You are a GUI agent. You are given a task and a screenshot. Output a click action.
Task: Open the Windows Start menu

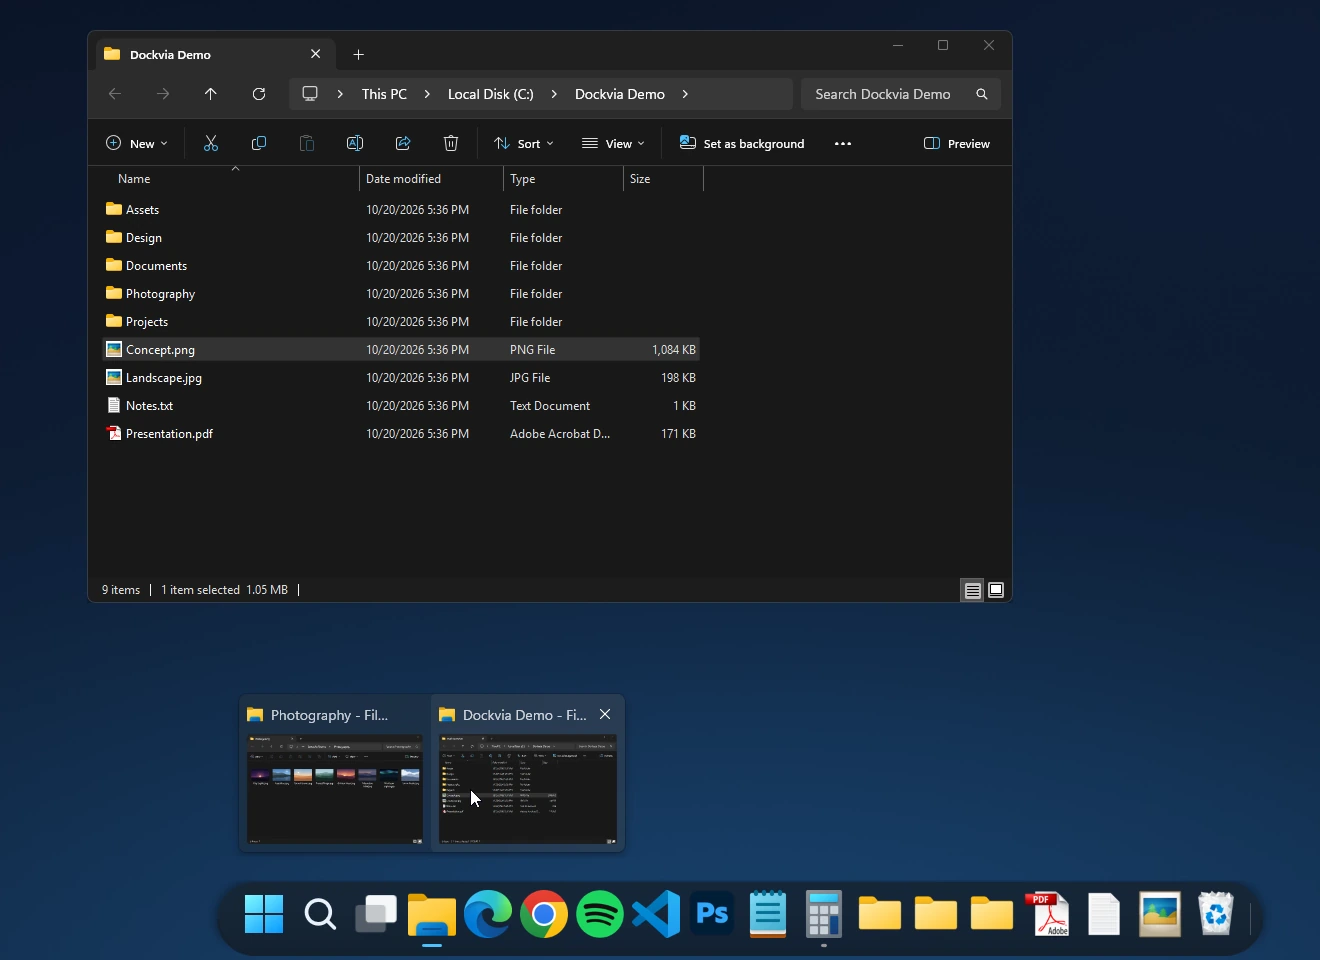click(264, 914)
